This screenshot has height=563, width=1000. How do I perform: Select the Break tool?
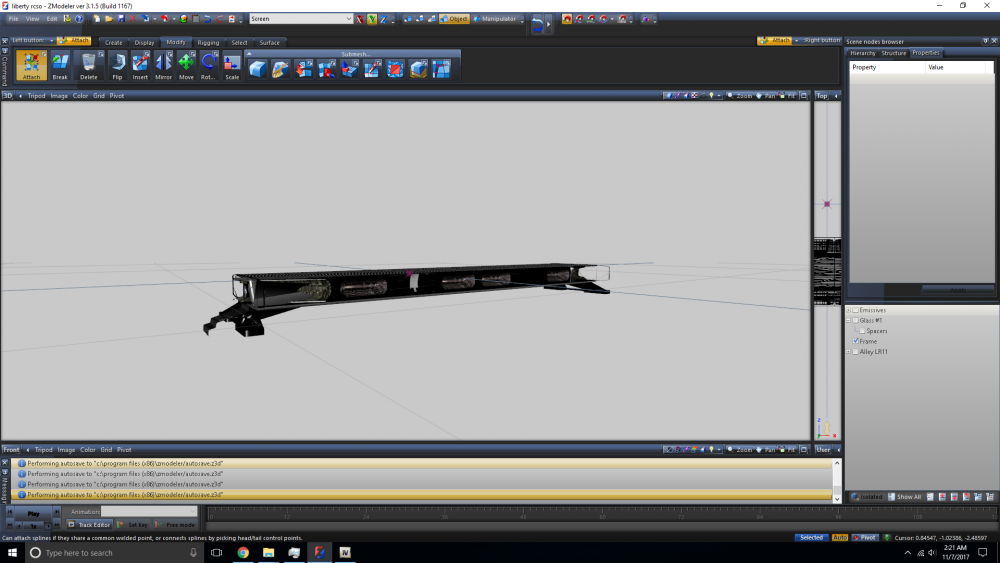60,66
